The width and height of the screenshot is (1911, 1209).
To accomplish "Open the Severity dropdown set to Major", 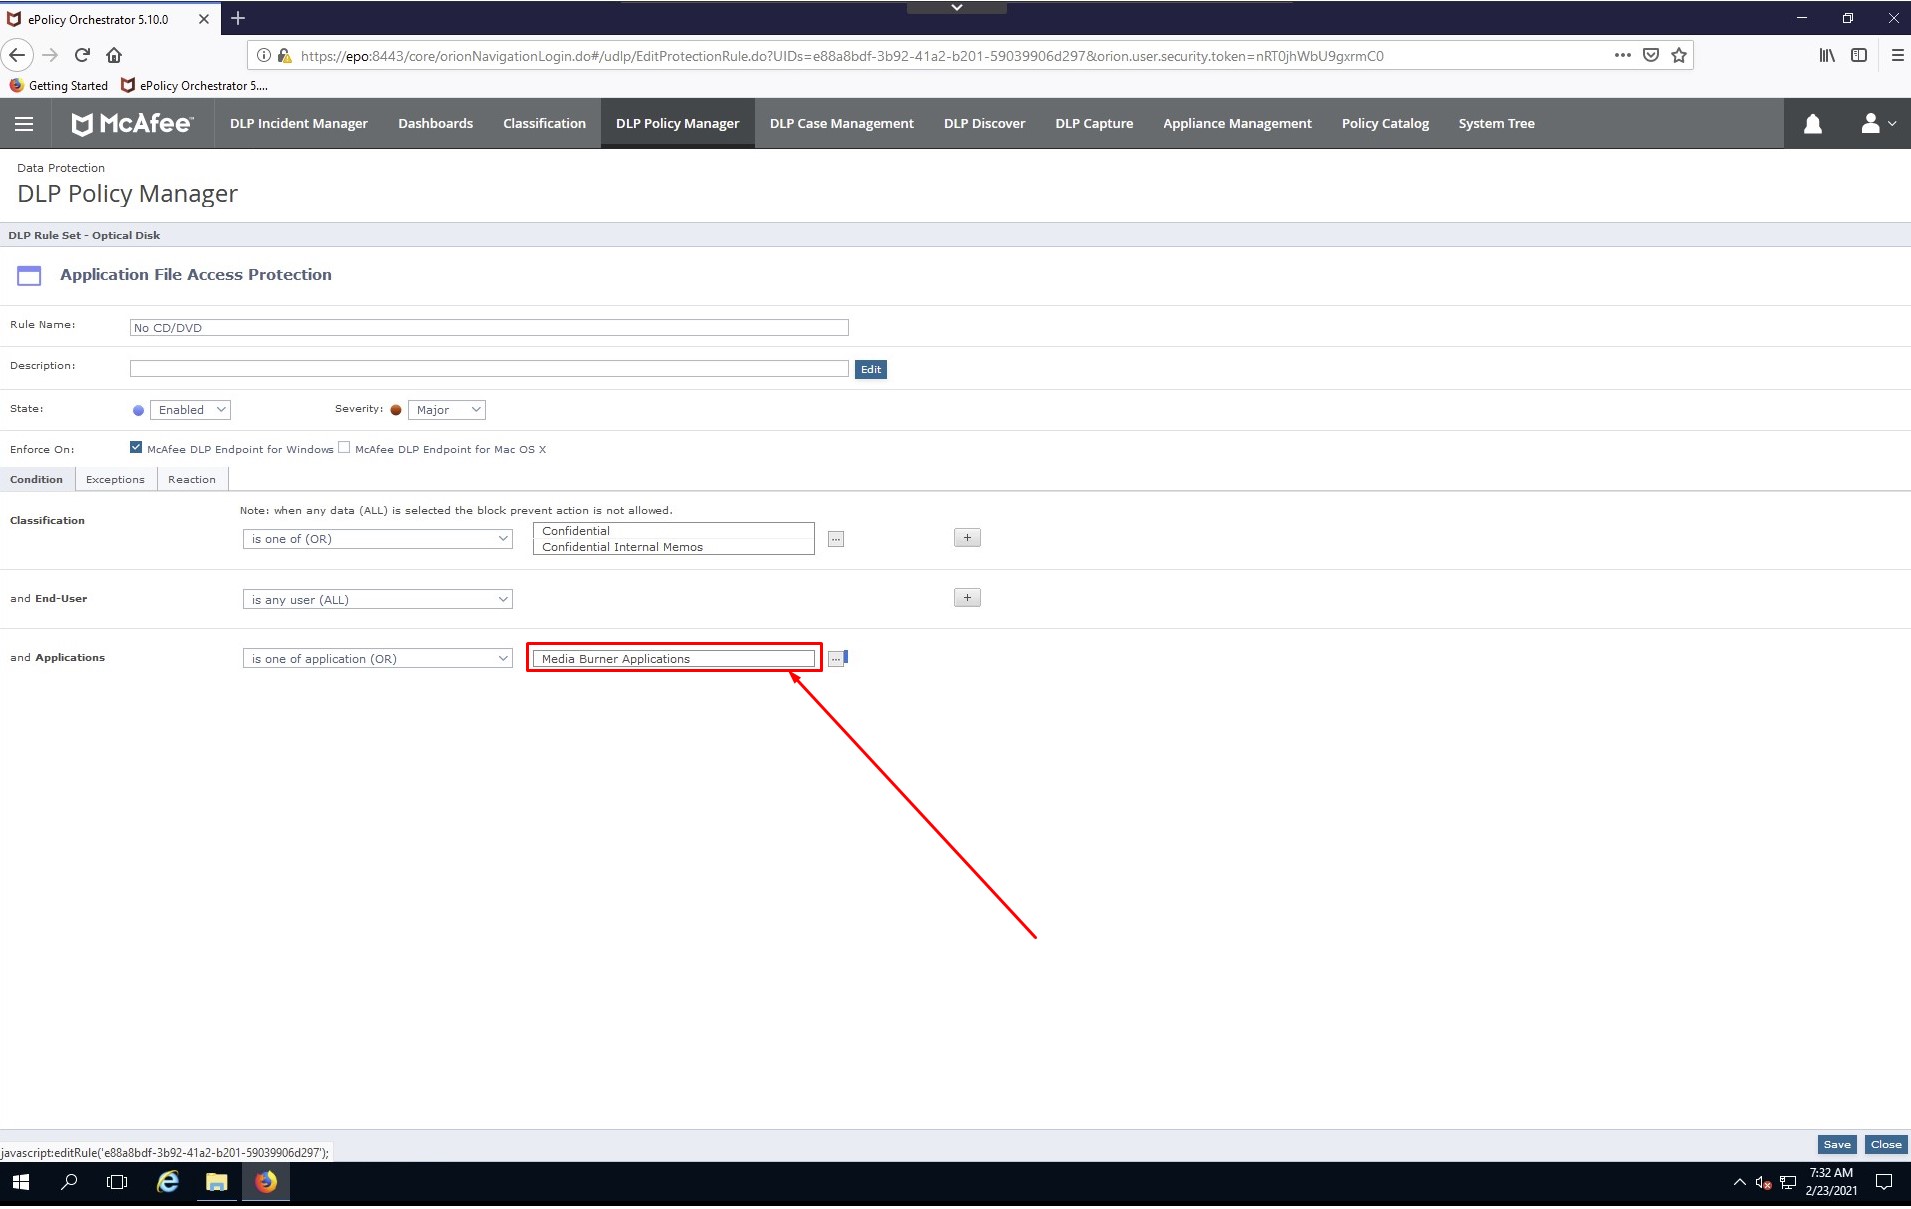I will [447, 410].
